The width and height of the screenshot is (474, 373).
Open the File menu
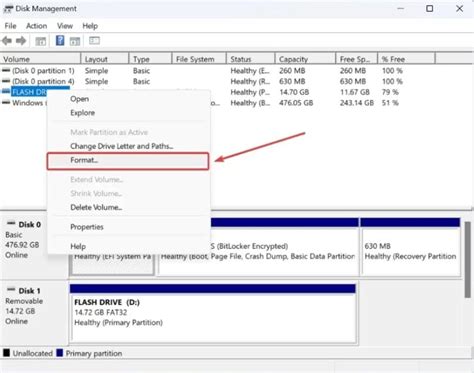tap(10, 26)
